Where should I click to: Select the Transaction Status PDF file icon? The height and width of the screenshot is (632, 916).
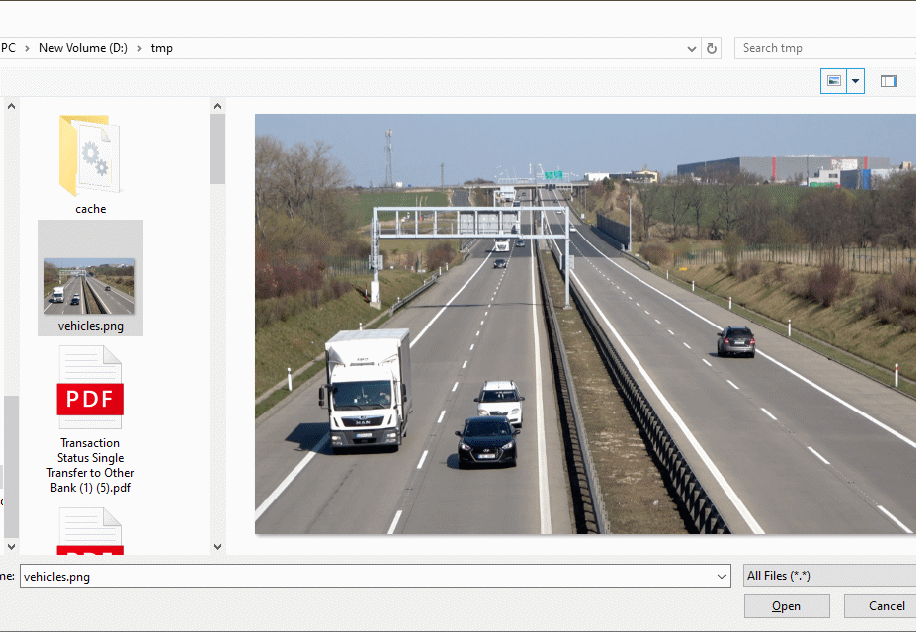pyautogui.click(x=90, y=387)
